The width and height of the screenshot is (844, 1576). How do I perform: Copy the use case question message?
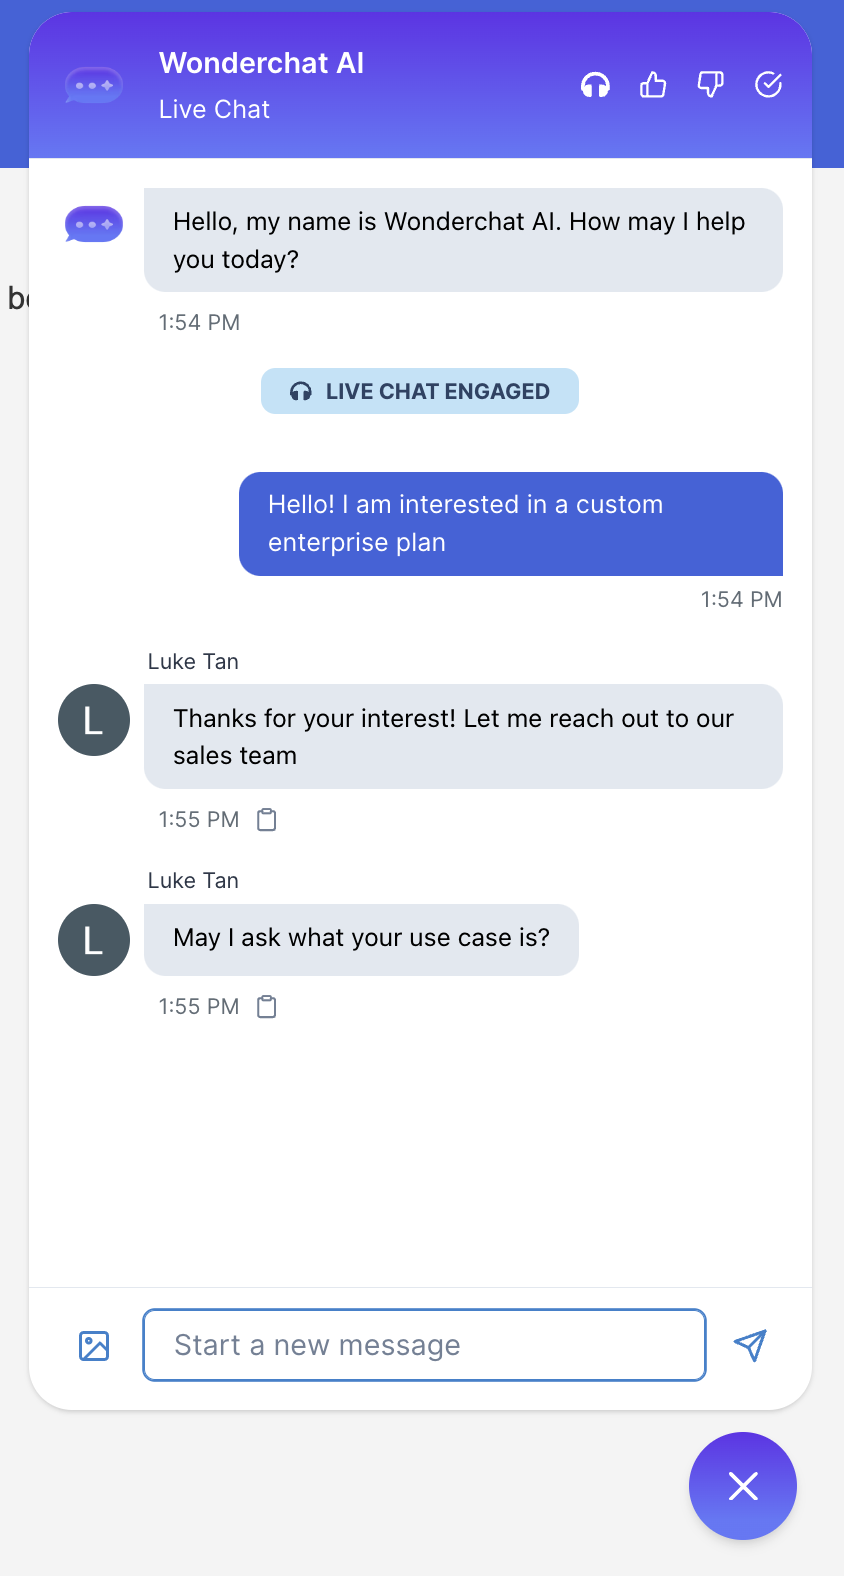[x=265, y=1006]
